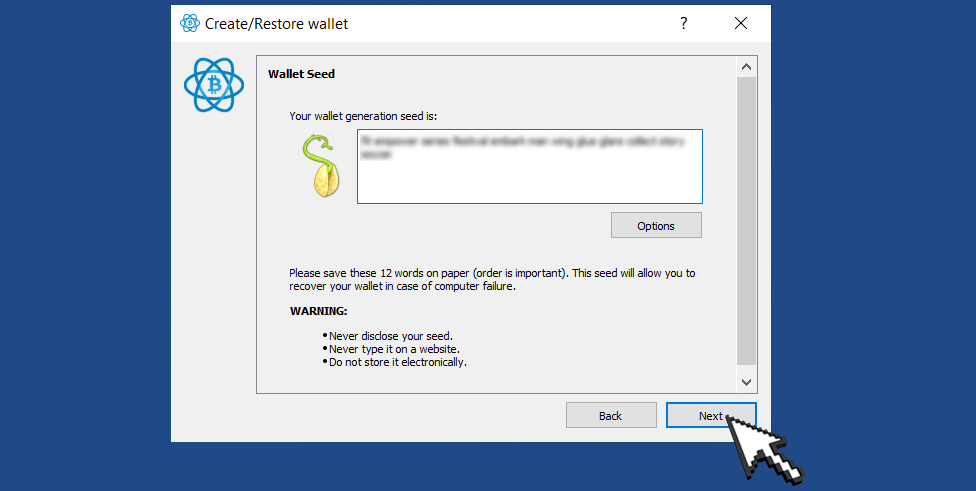Image resolution: width=976 pixels, height=491 pixels.
Task: Click the scrollbar down arrow
Action: tap(746, 382)
